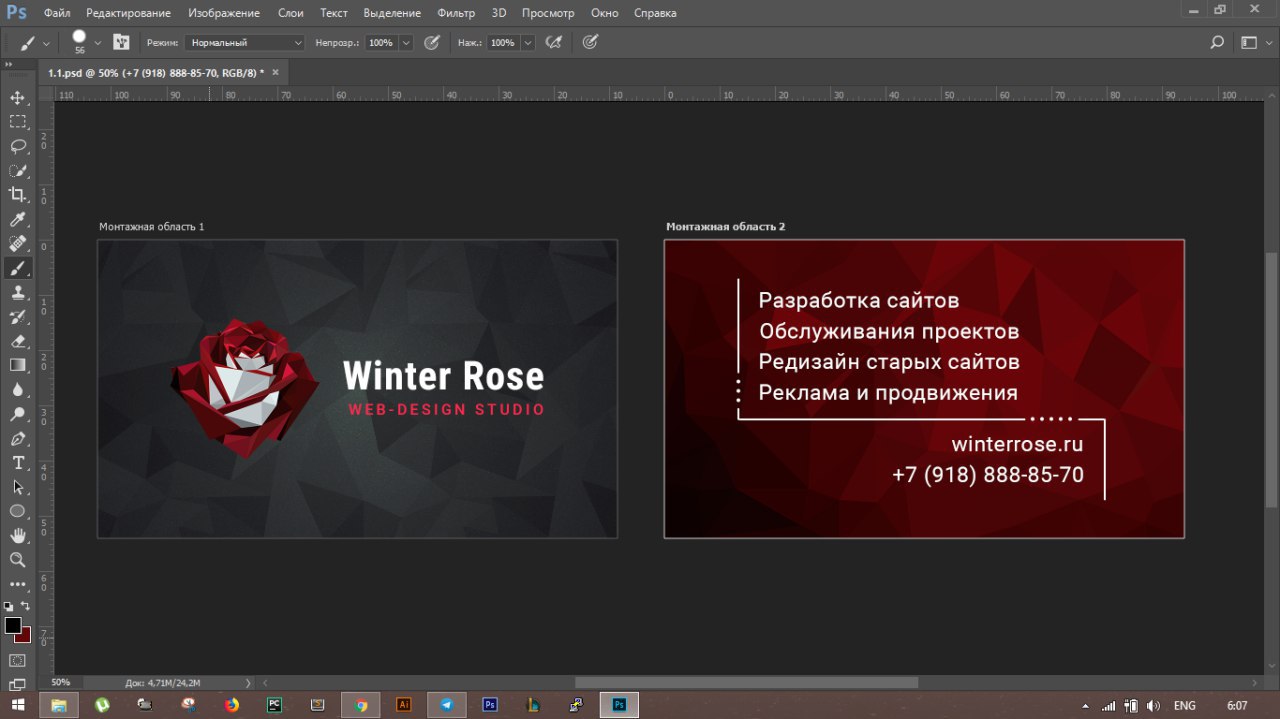This screenshot has height=719, width=1280.
Task: Click the 'Монтажная область 1' artboard label
Action: pos(151,227)
